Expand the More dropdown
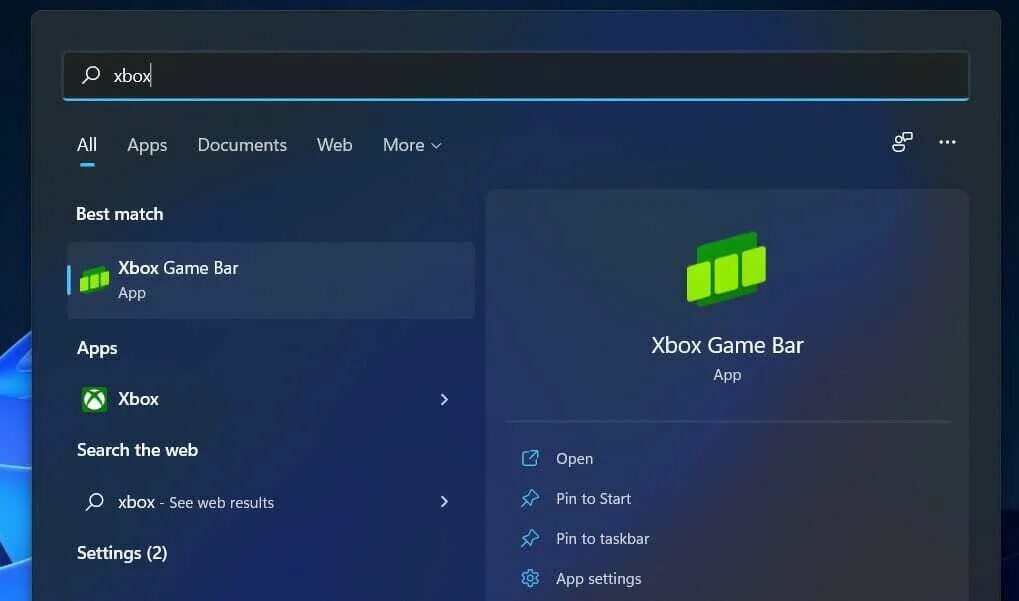 [x=412, y=145]
